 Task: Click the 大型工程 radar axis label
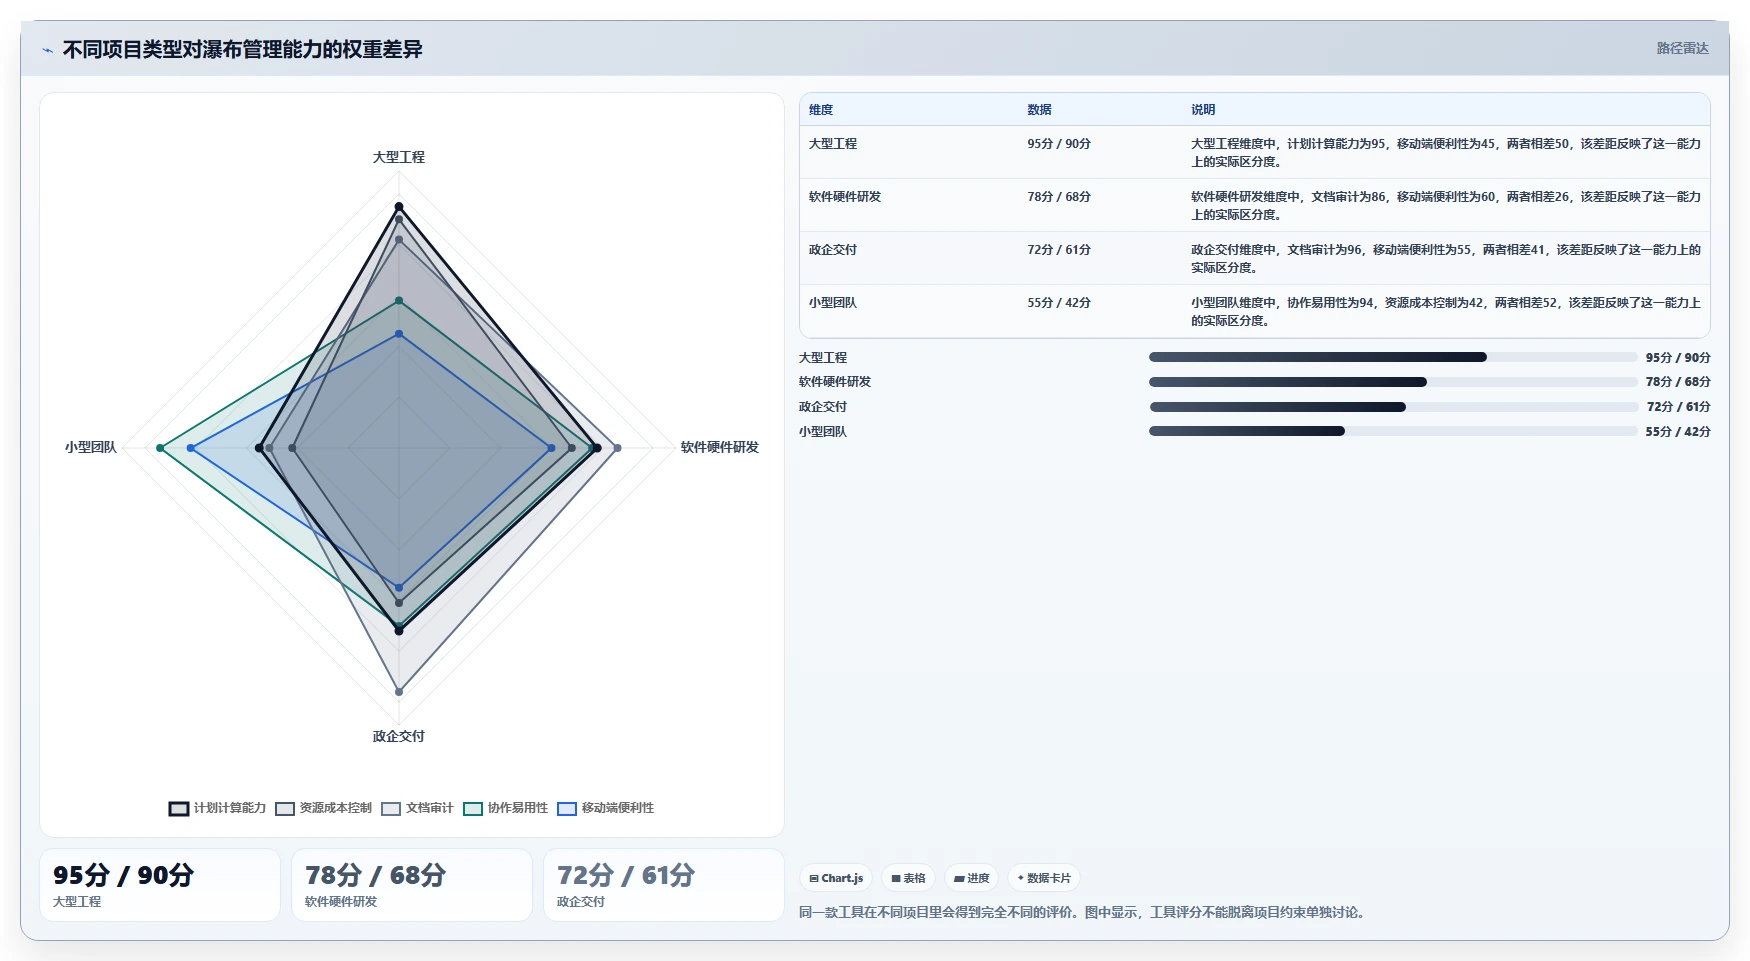click(399, 157)
